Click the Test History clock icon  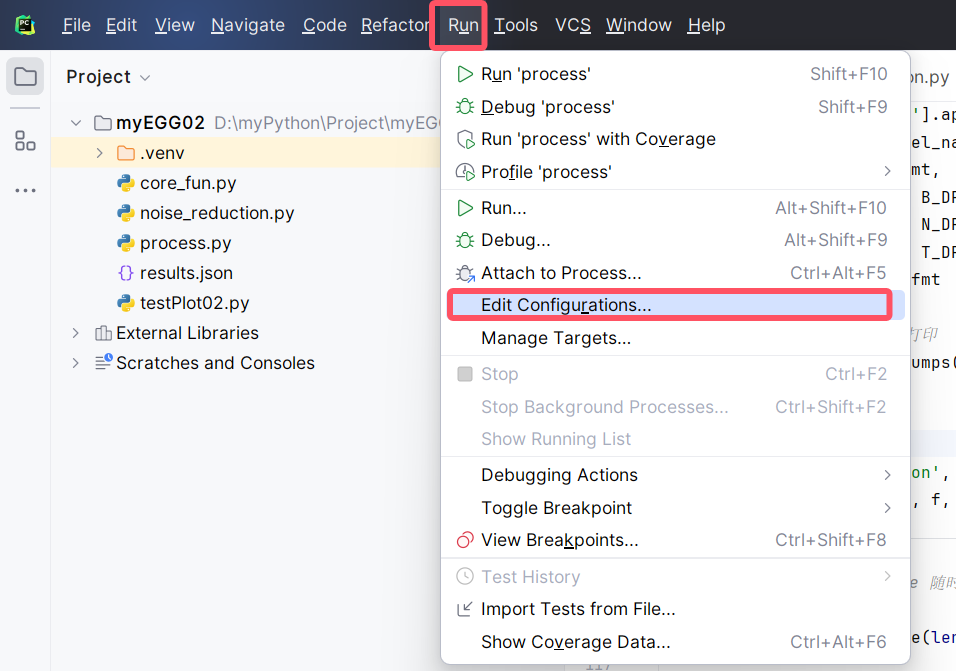(x=464, y=576)
